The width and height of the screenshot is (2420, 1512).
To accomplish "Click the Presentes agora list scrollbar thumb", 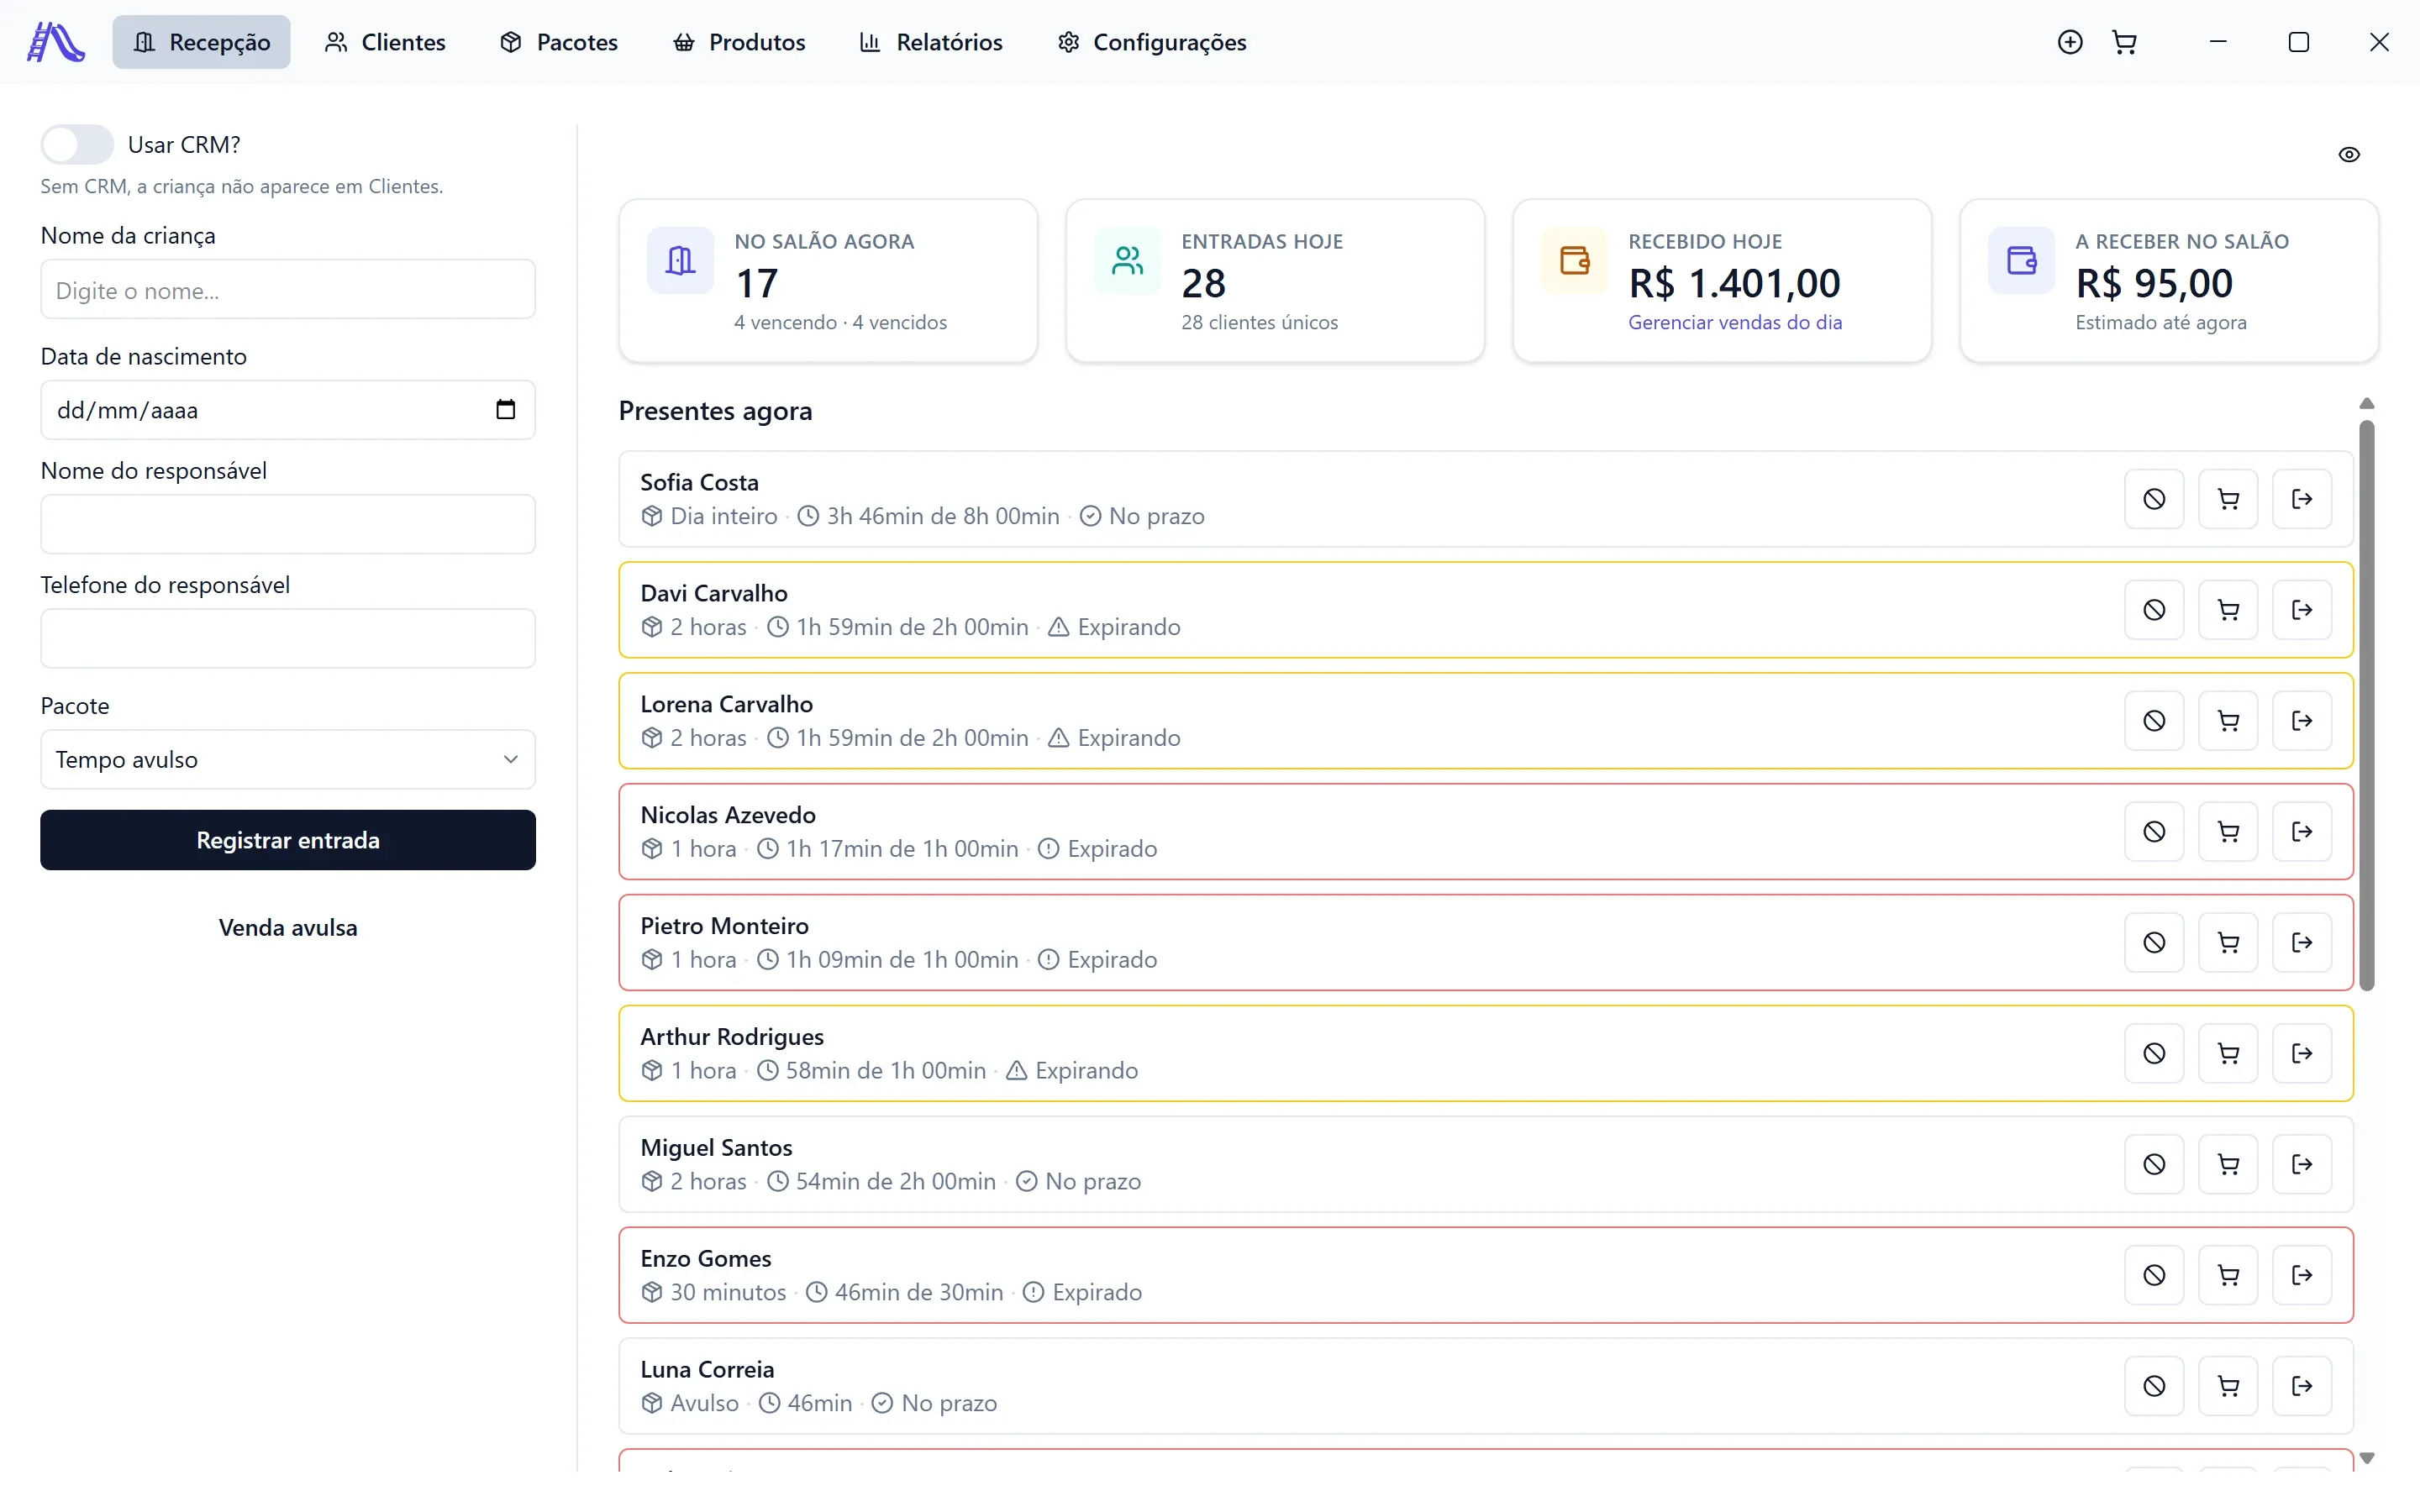I will [2366, 706].
